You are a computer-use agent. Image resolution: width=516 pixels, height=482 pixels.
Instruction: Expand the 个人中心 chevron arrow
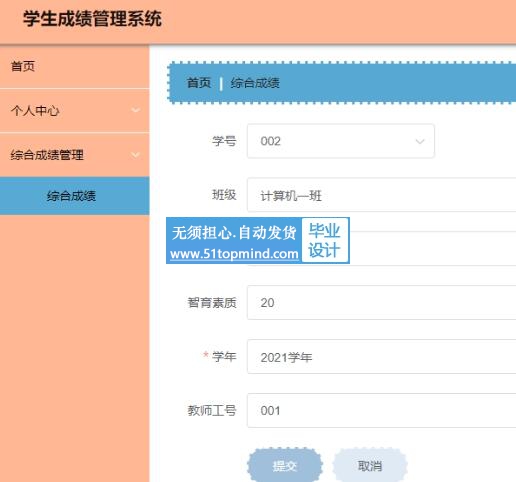click(135, 110)
